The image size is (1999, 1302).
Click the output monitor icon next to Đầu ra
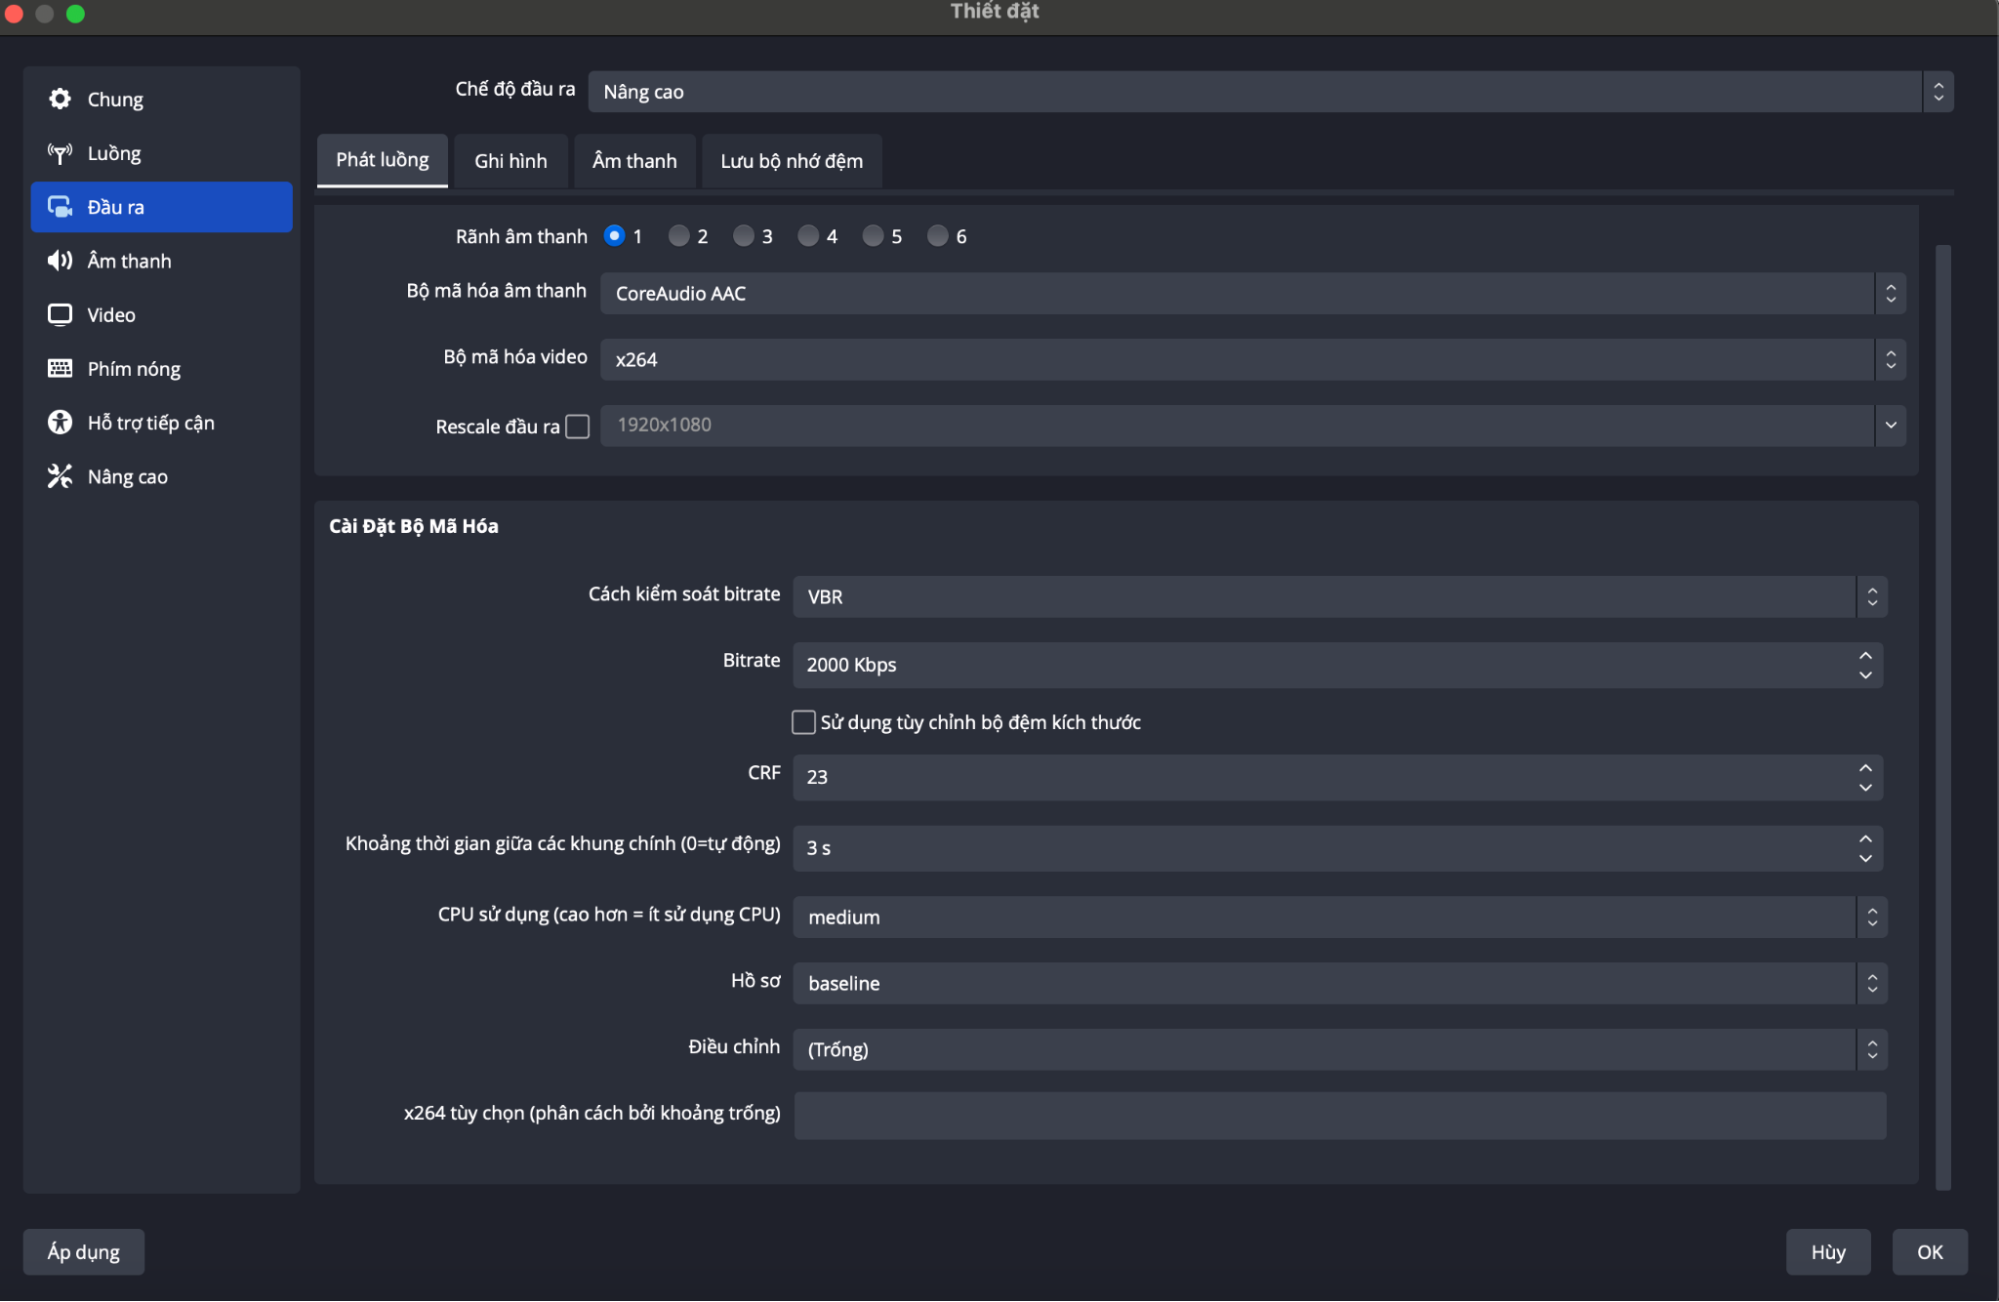coord(60,207)
